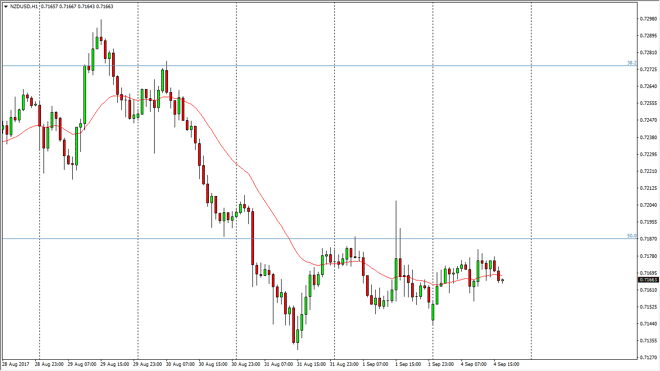Click the 4 Sep 15:00 time label
660x371 pixels.
507,364
